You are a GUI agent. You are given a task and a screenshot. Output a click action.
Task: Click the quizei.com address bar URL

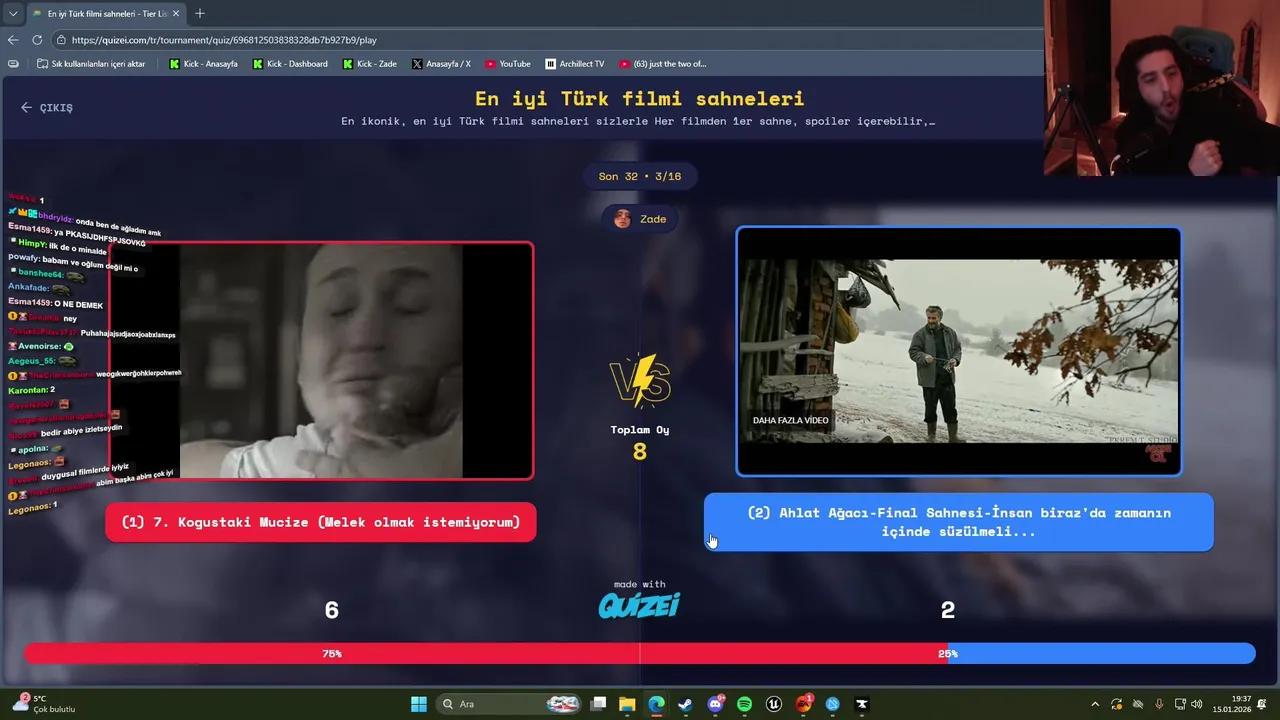pos(224,40)
